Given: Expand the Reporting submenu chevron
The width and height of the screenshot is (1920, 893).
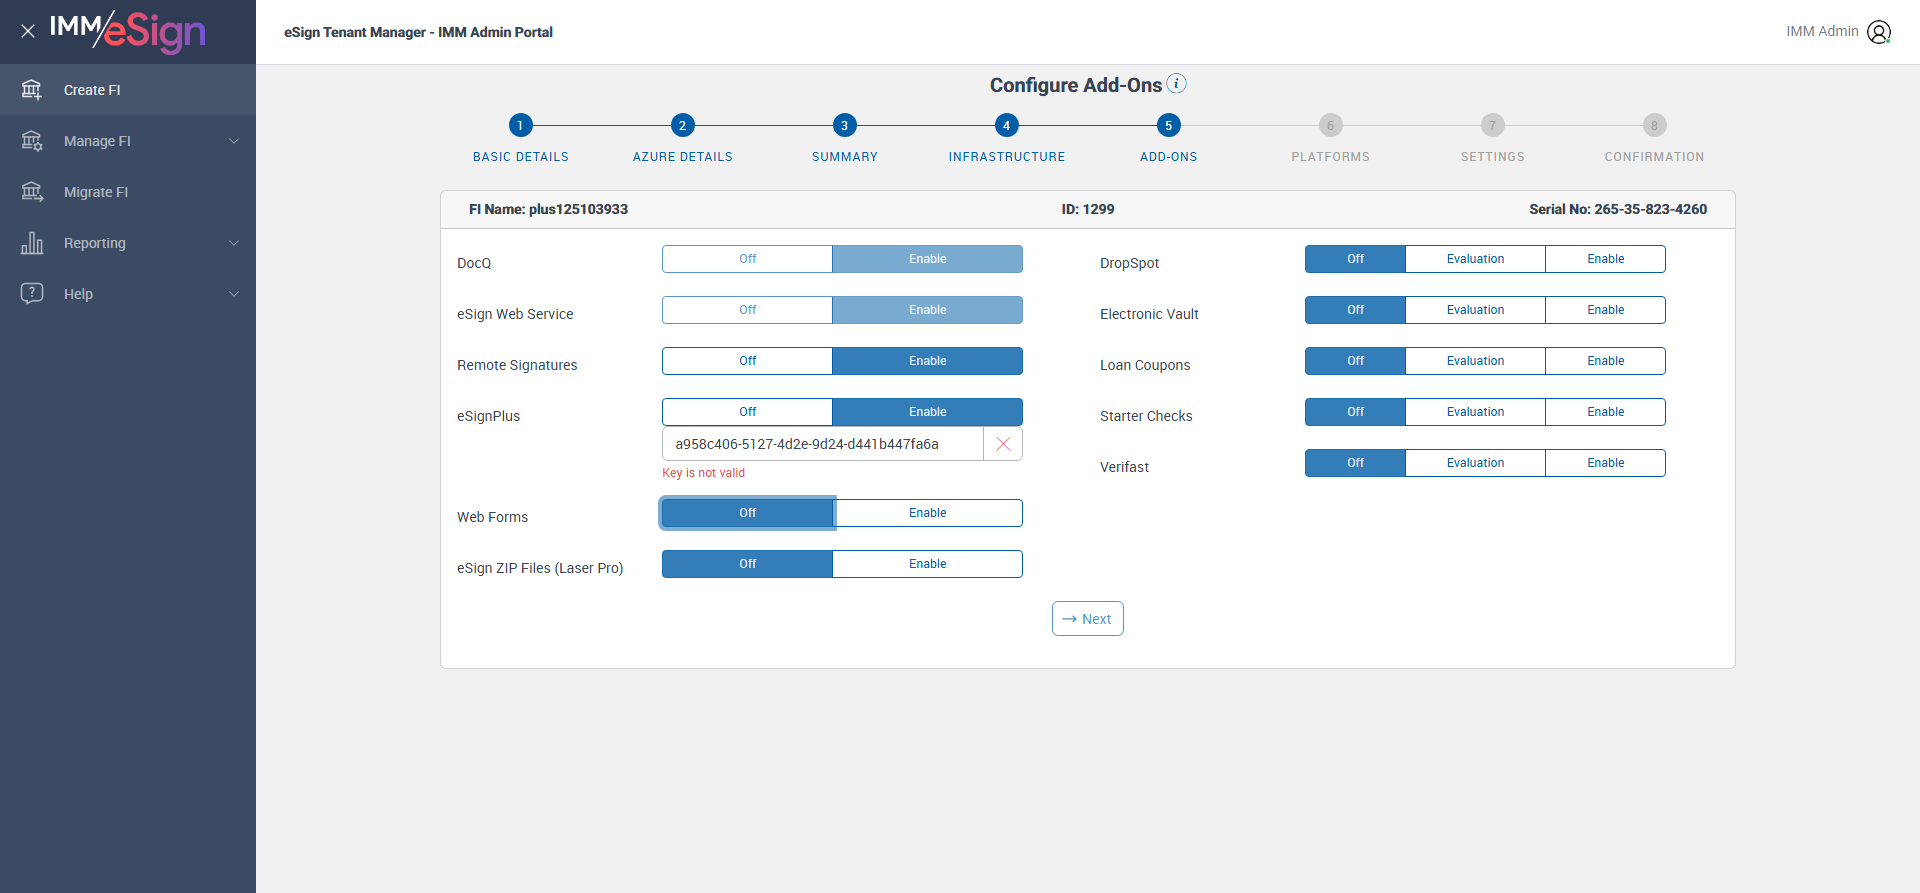Looking at the screenshot, I should click(x=234, y=243).
